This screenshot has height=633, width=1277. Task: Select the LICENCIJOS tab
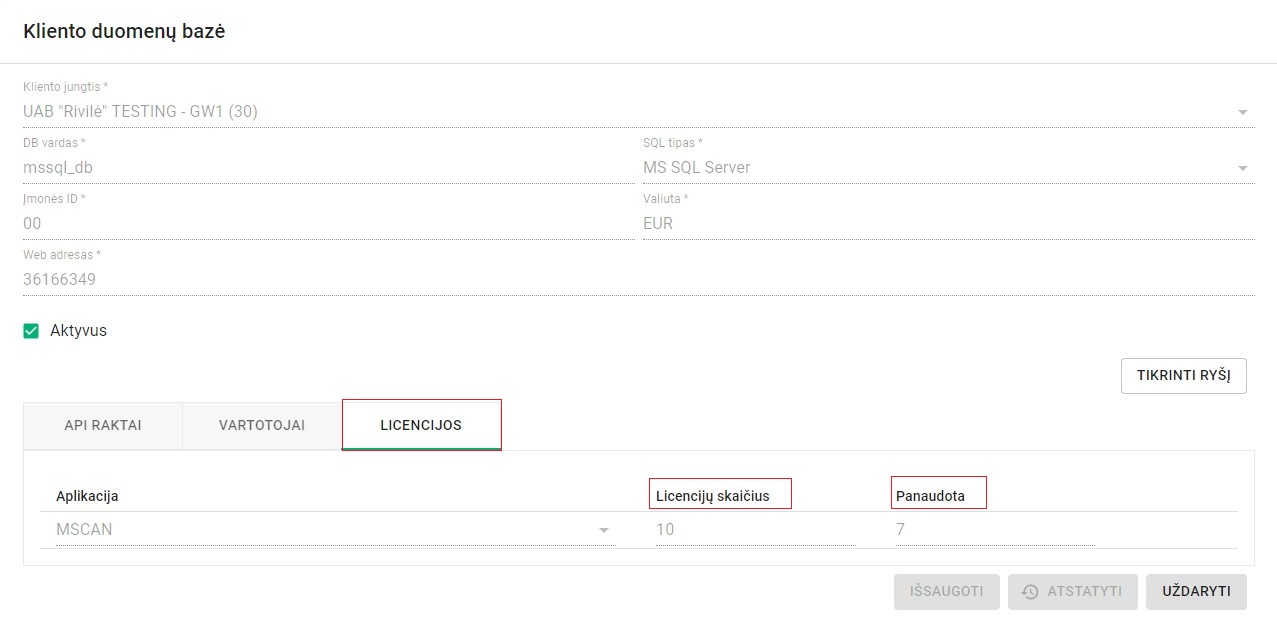click(421, 425)
